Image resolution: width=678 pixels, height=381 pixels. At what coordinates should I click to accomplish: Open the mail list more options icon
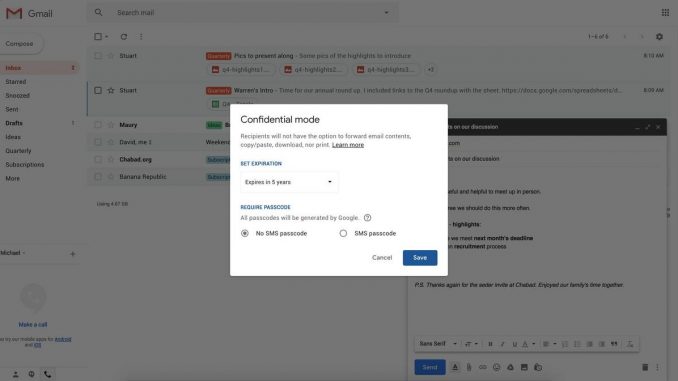click(141, 37)
